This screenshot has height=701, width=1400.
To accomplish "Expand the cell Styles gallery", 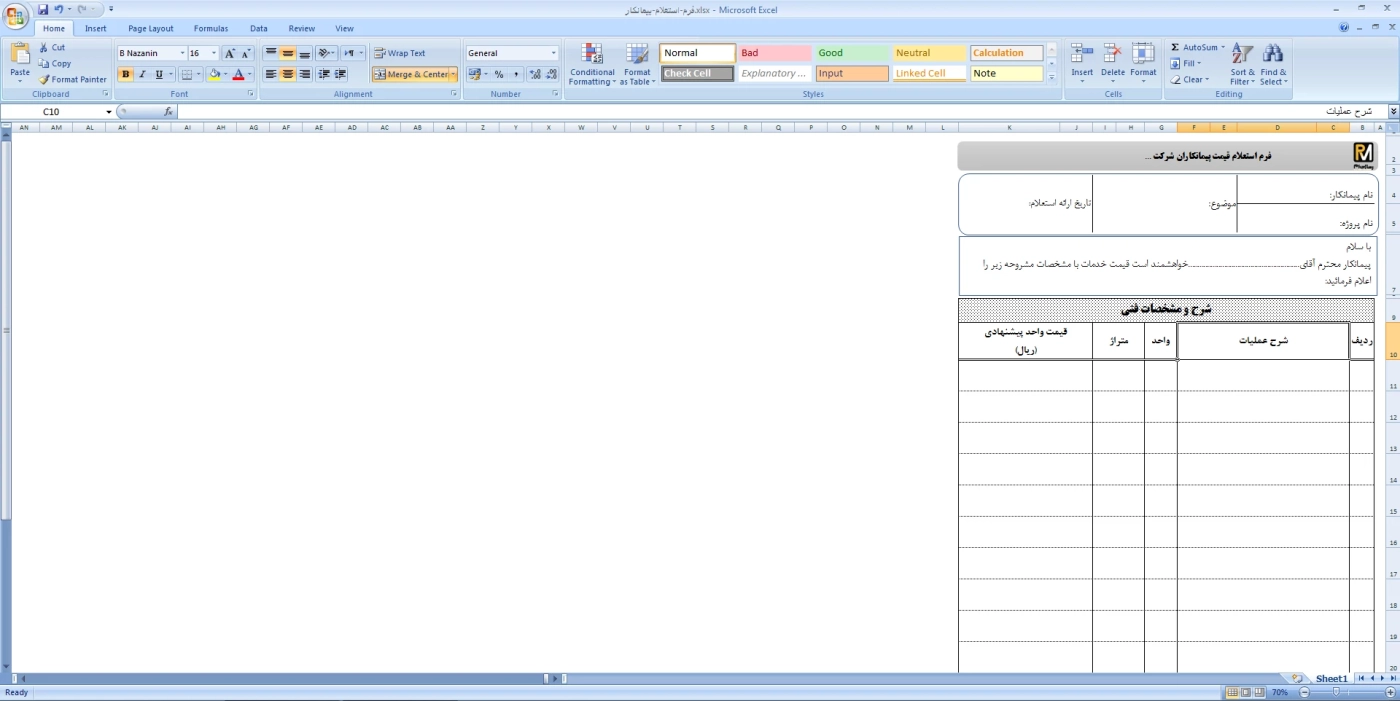I will [1051, 77].
